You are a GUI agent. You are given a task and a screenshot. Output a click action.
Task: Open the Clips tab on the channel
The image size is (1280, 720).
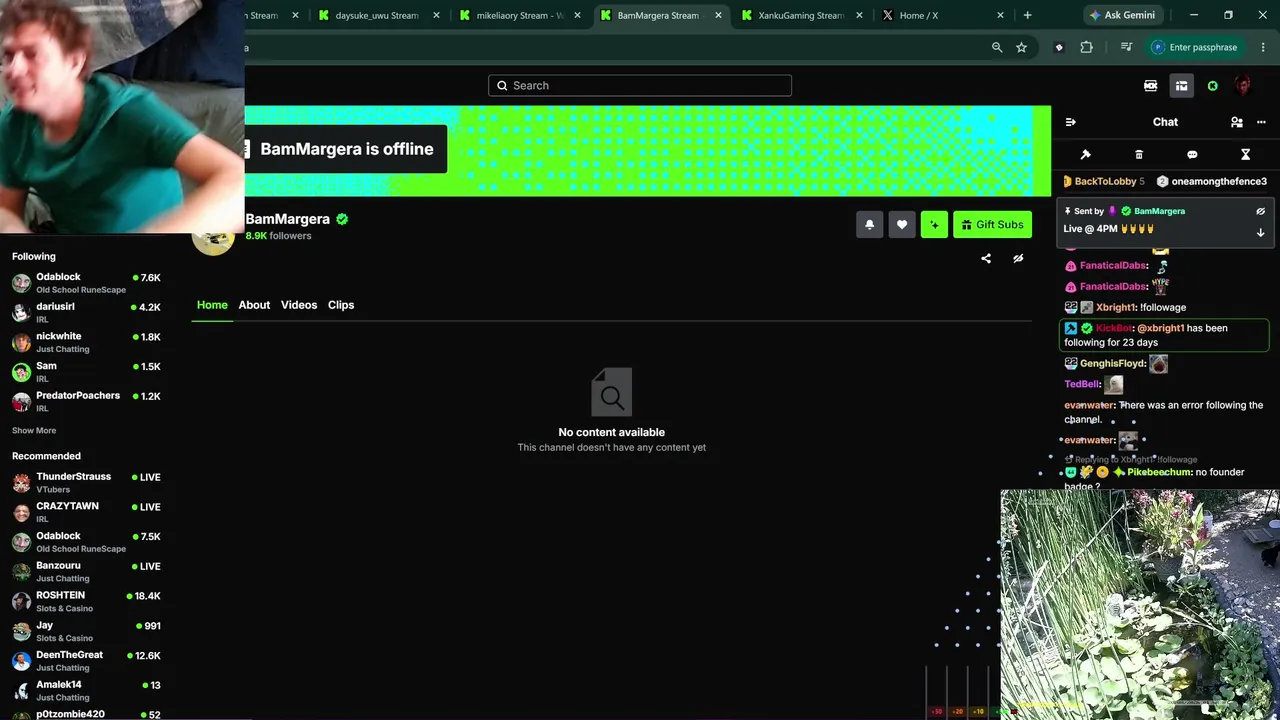(x=341, y=305)
